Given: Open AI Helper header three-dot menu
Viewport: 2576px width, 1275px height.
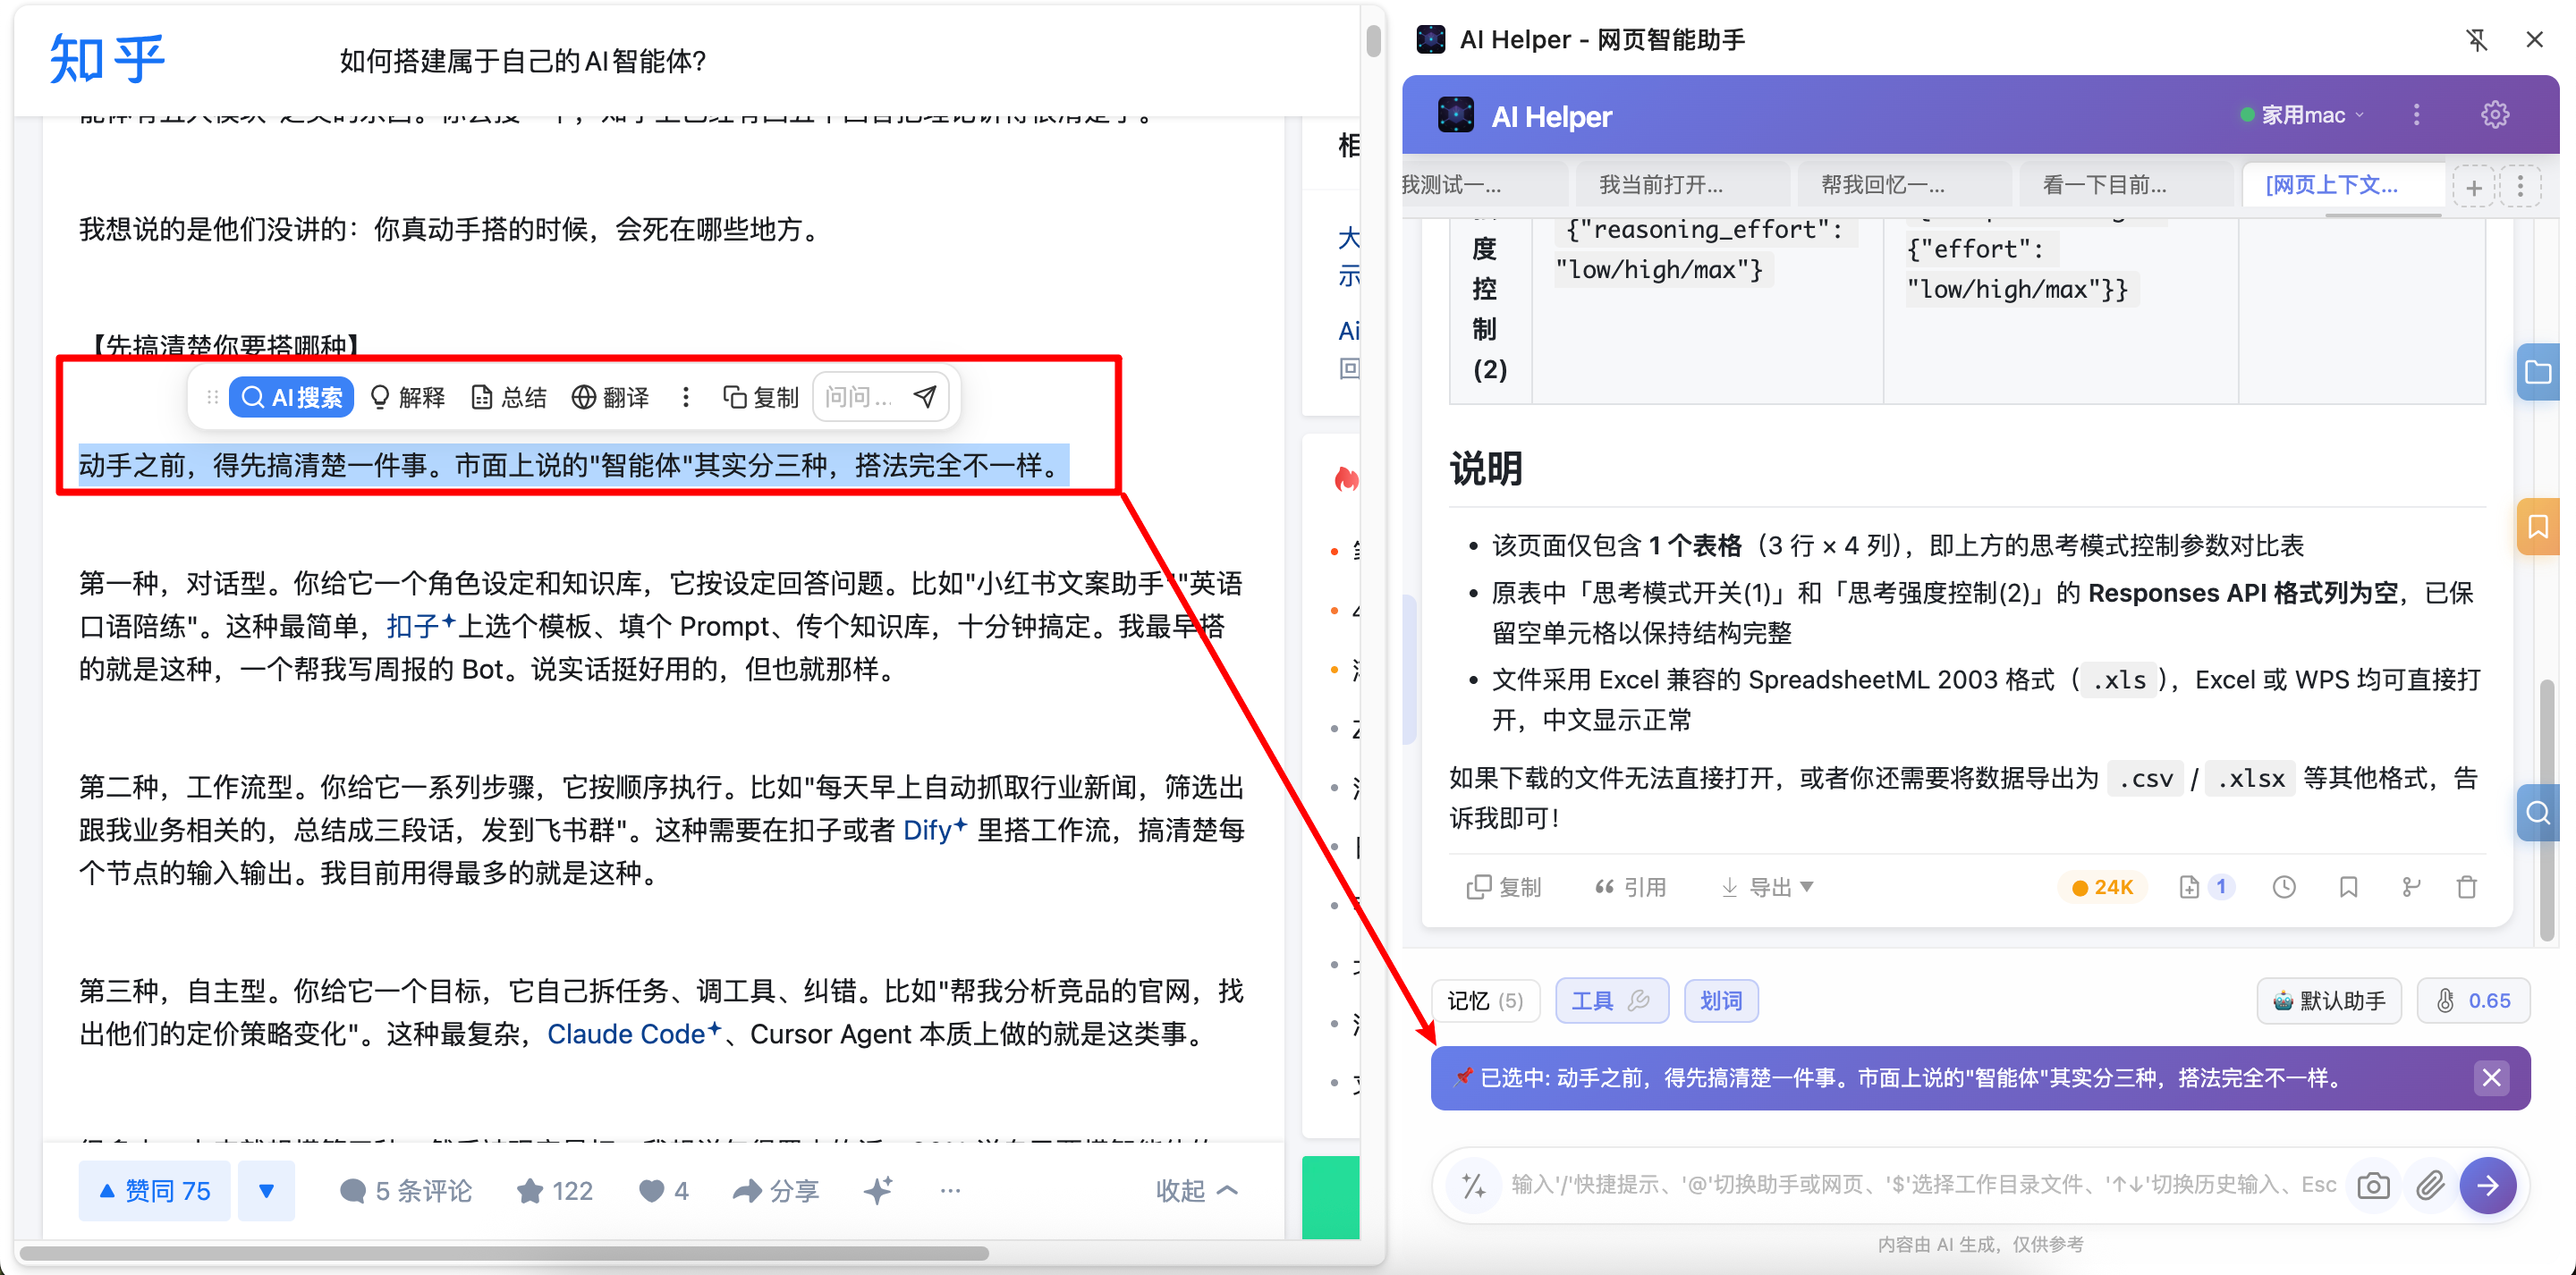Looking at the screenshot, I should pyautogui.click(x=2416, y=115).
